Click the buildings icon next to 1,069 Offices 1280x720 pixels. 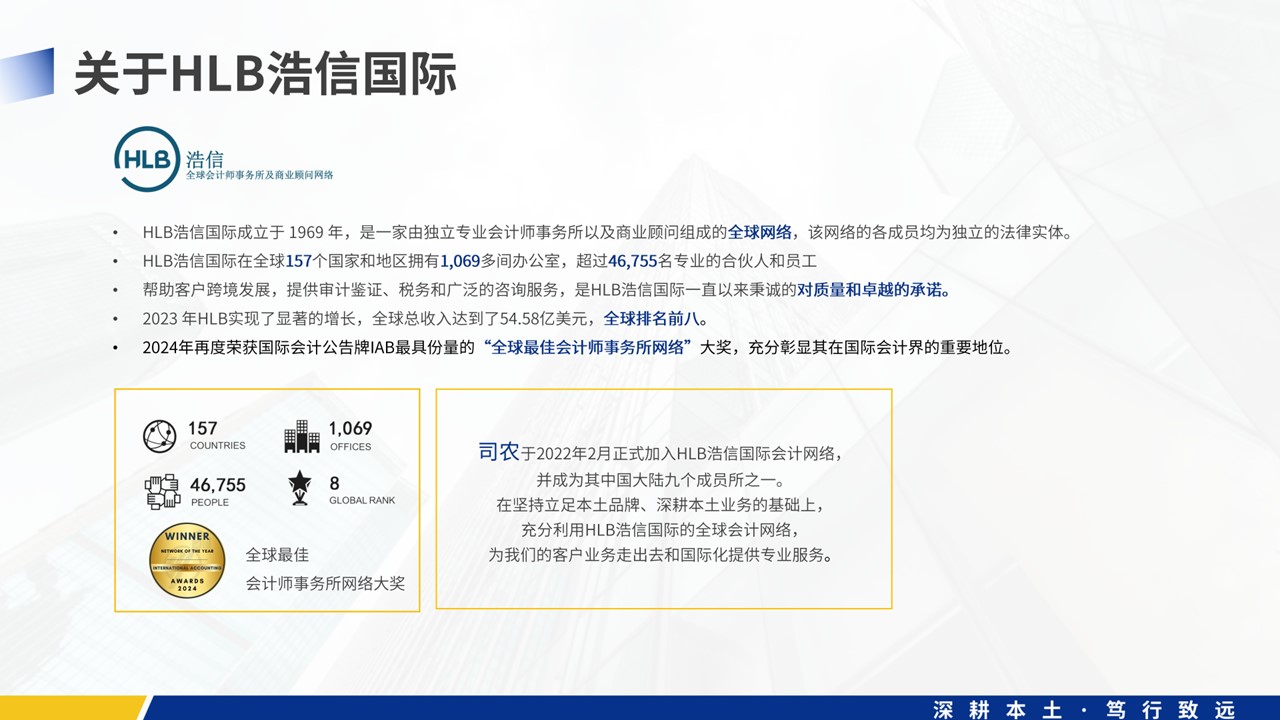[x=302, y=436]
